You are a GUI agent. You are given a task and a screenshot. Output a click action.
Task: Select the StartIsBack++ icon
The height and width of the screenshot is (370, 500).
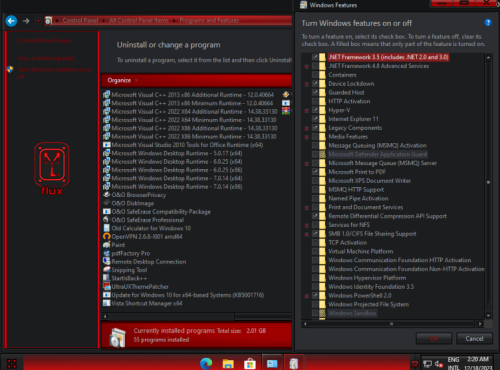(107, 278)
